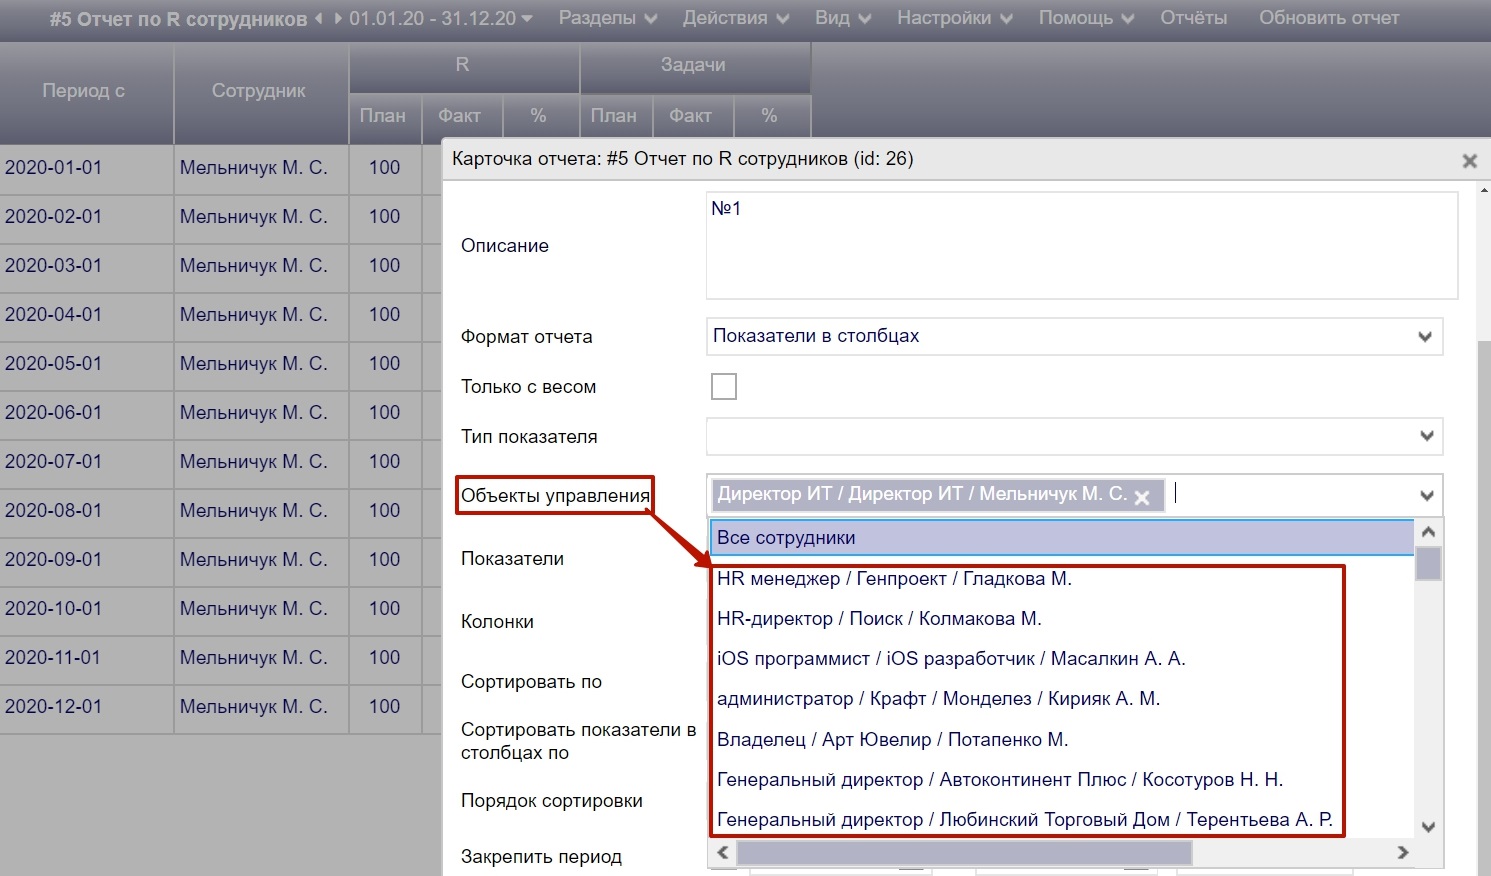
Task: Remove the Мельничук М. С. selected tag
Action: coord(1142,497)
